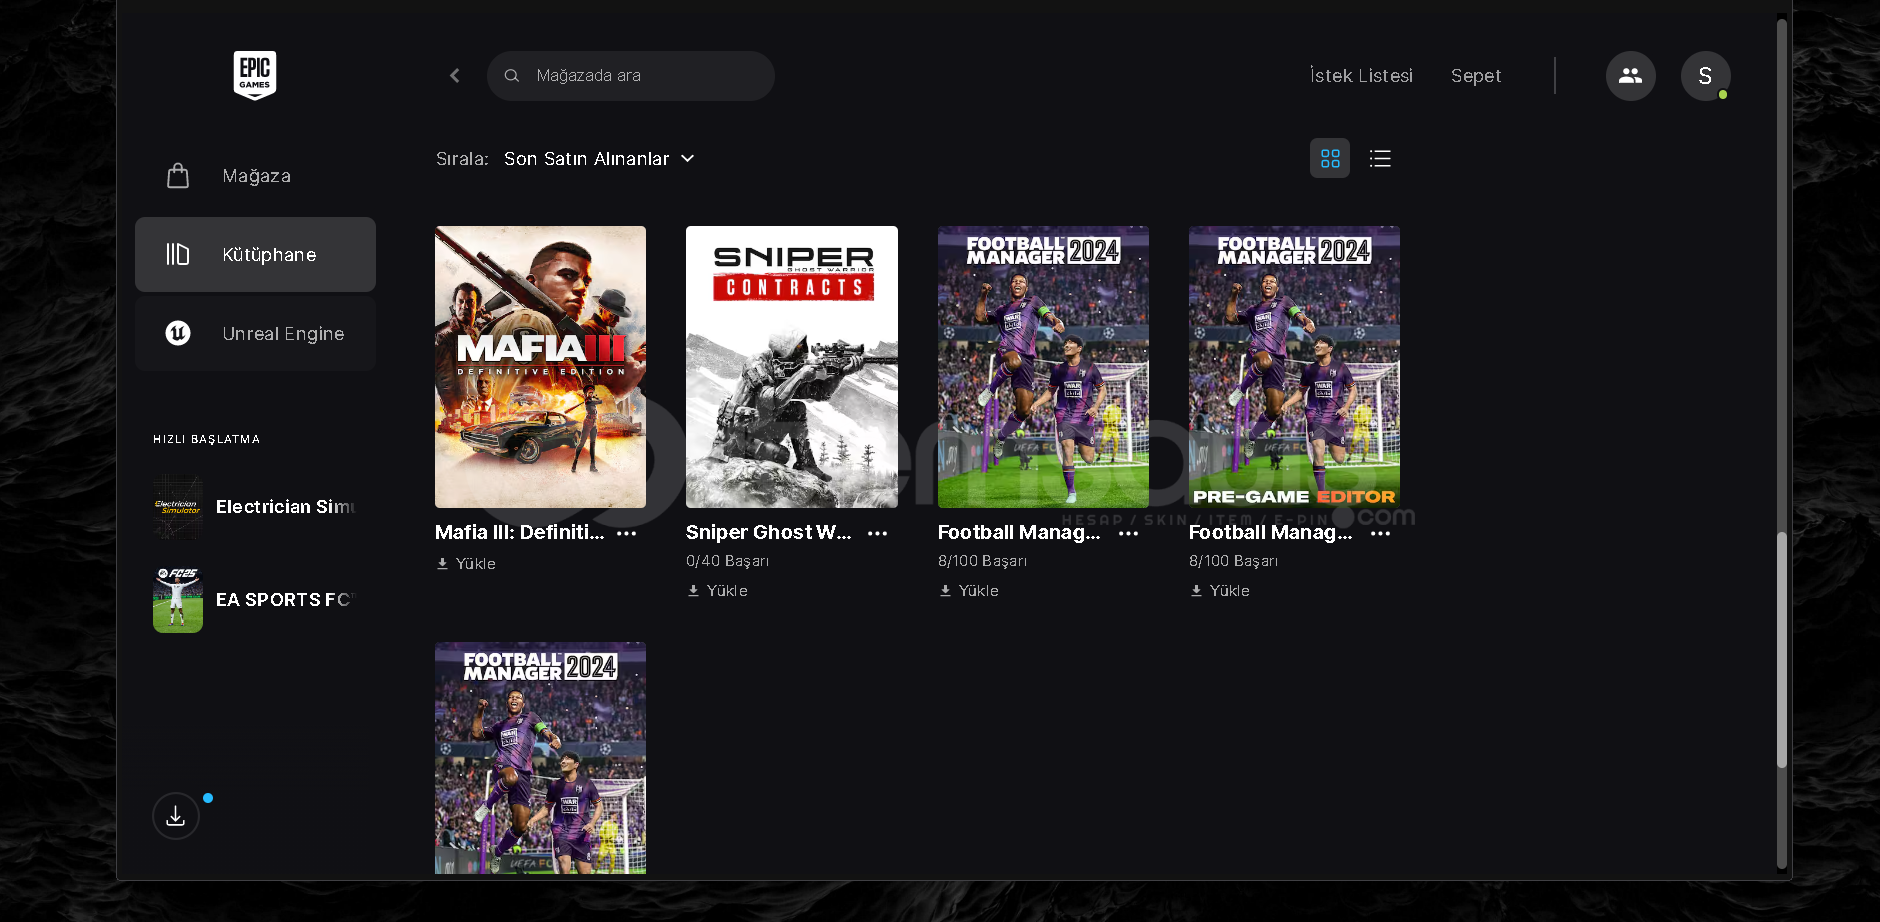Open Sniper Ghost Warrior Contracts cover
Viewport: 1880px width, 922px height.
point(792,367)
